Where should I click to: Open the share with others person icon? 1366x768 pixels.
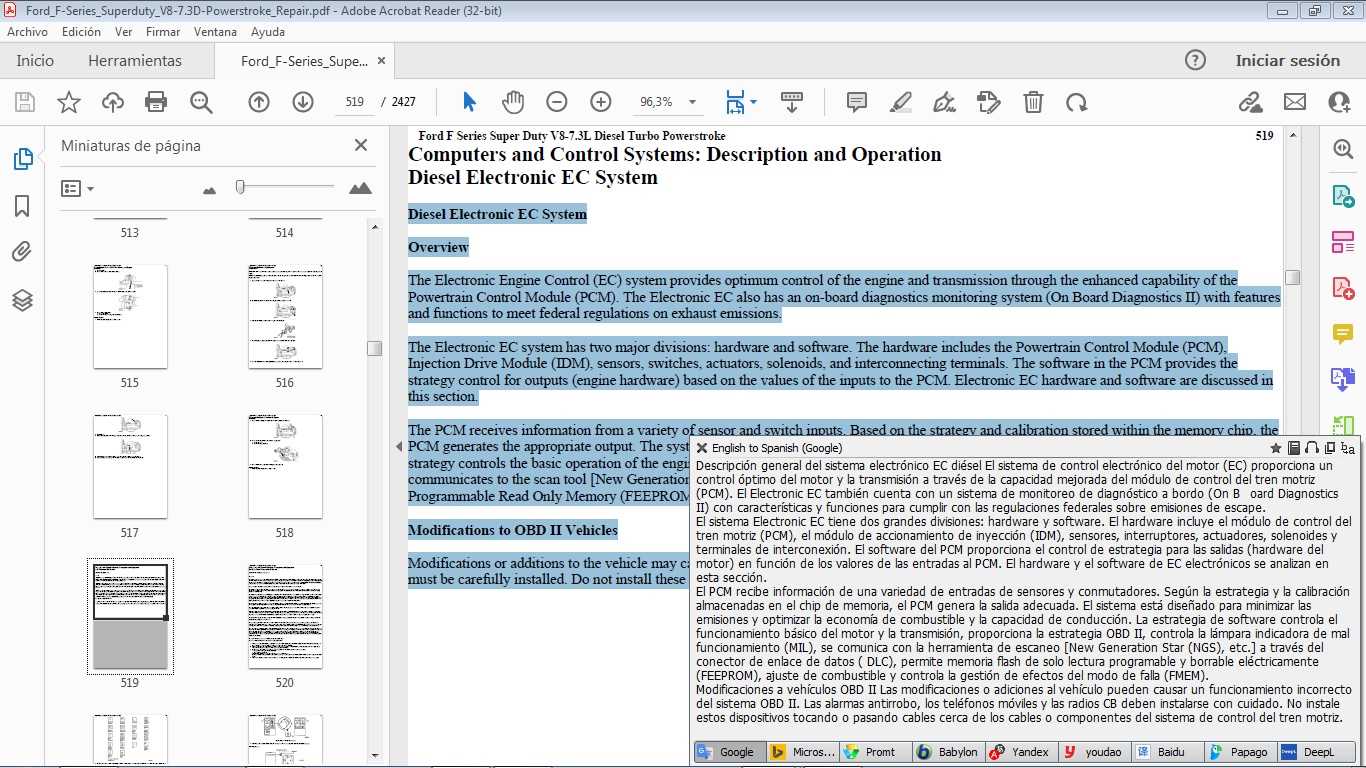[1339, 102]
